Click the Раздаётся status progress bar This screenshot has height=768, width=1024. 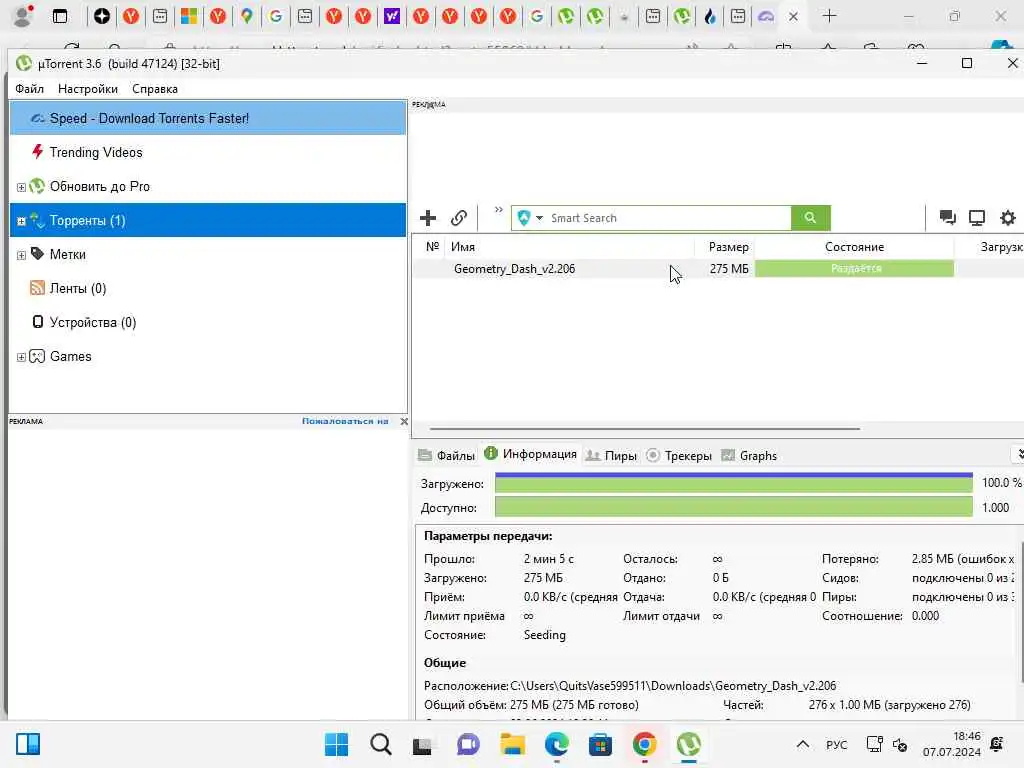[854, 268]
